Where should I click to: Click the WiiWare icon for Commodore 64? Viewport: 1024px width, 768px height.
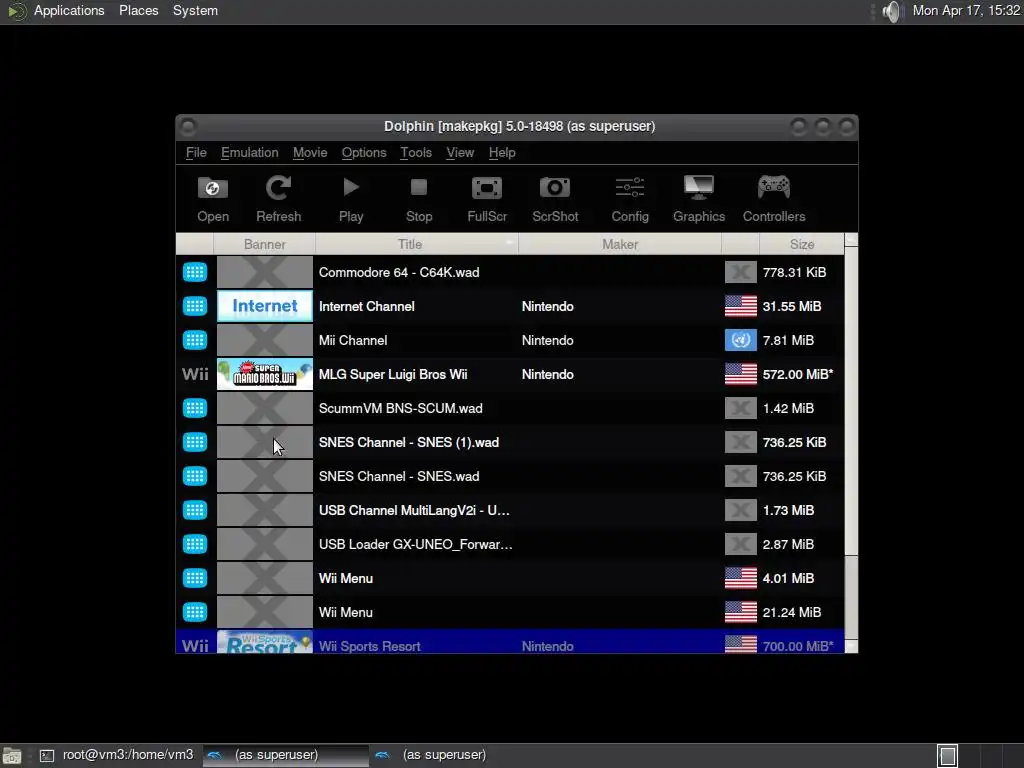195,272
